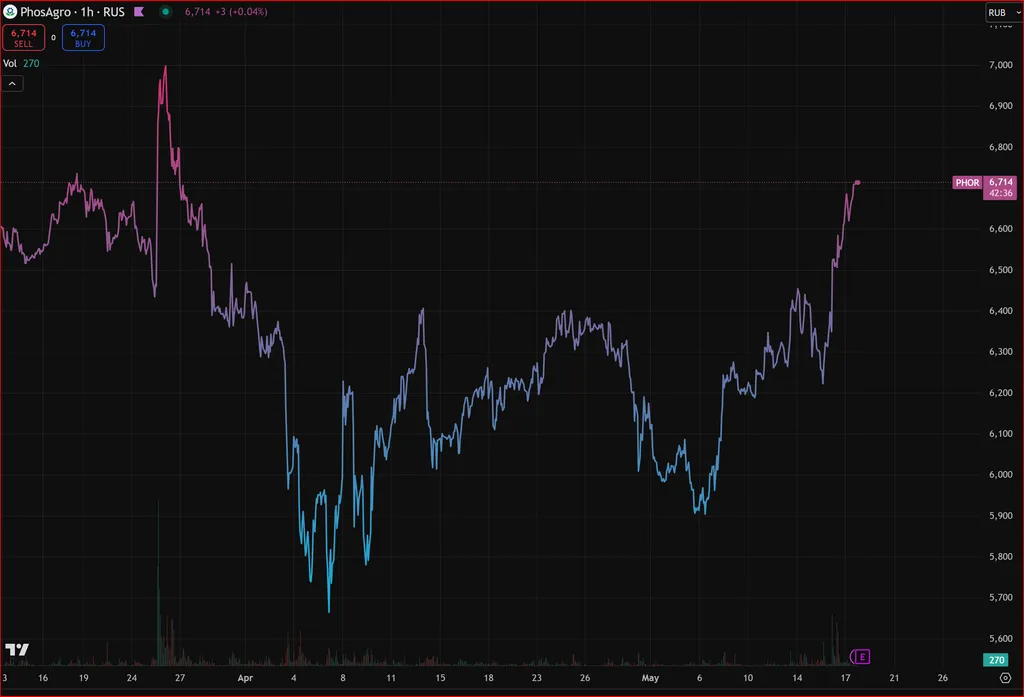
Task: Click the SELL 6,714 button
Action: 24,38
